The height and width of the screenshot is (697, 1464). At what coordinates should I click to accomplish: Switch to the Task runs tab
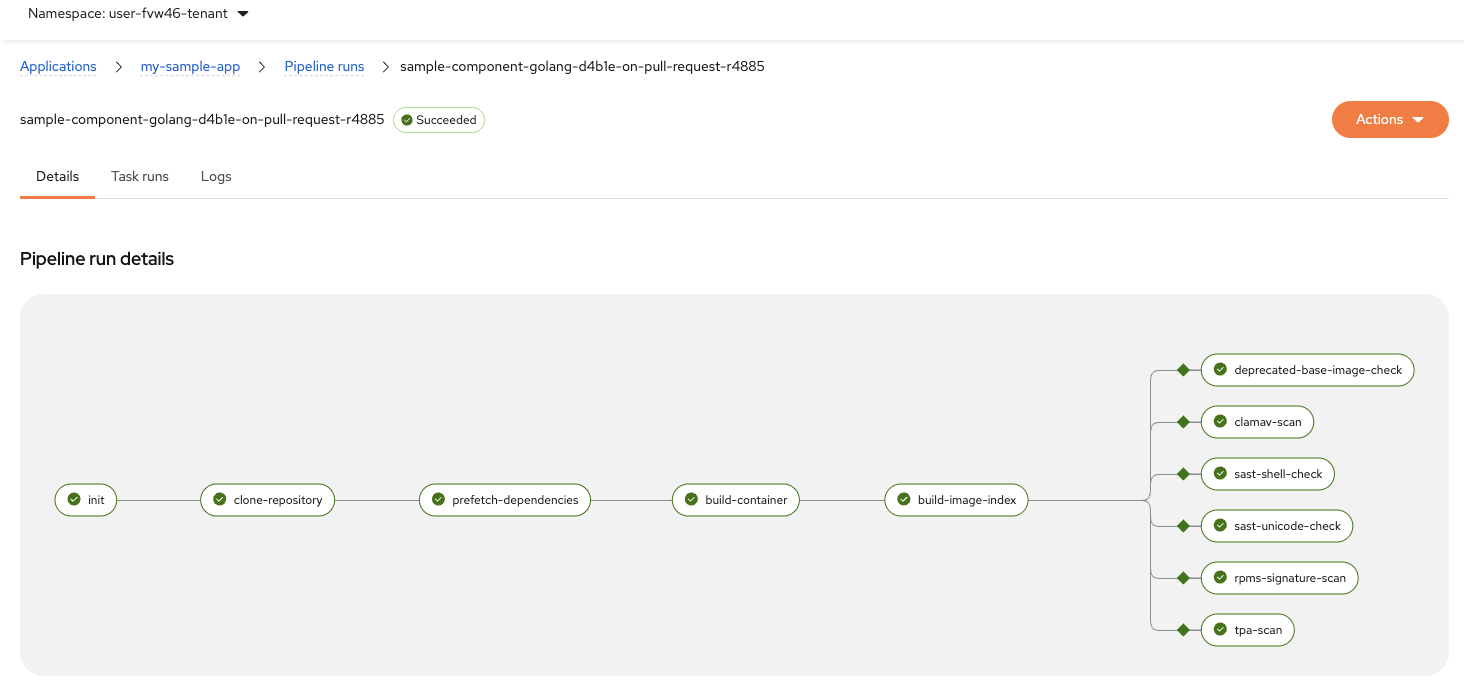[140, 176]
